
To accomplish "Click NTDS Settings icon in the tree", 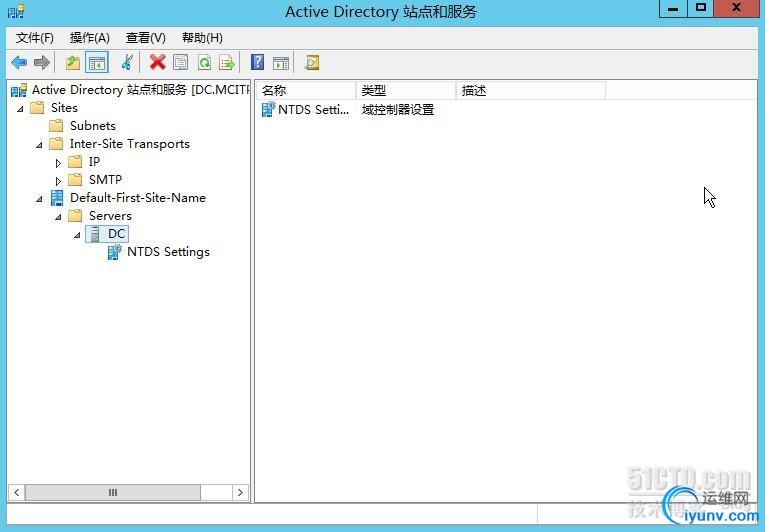I will 115,252.
